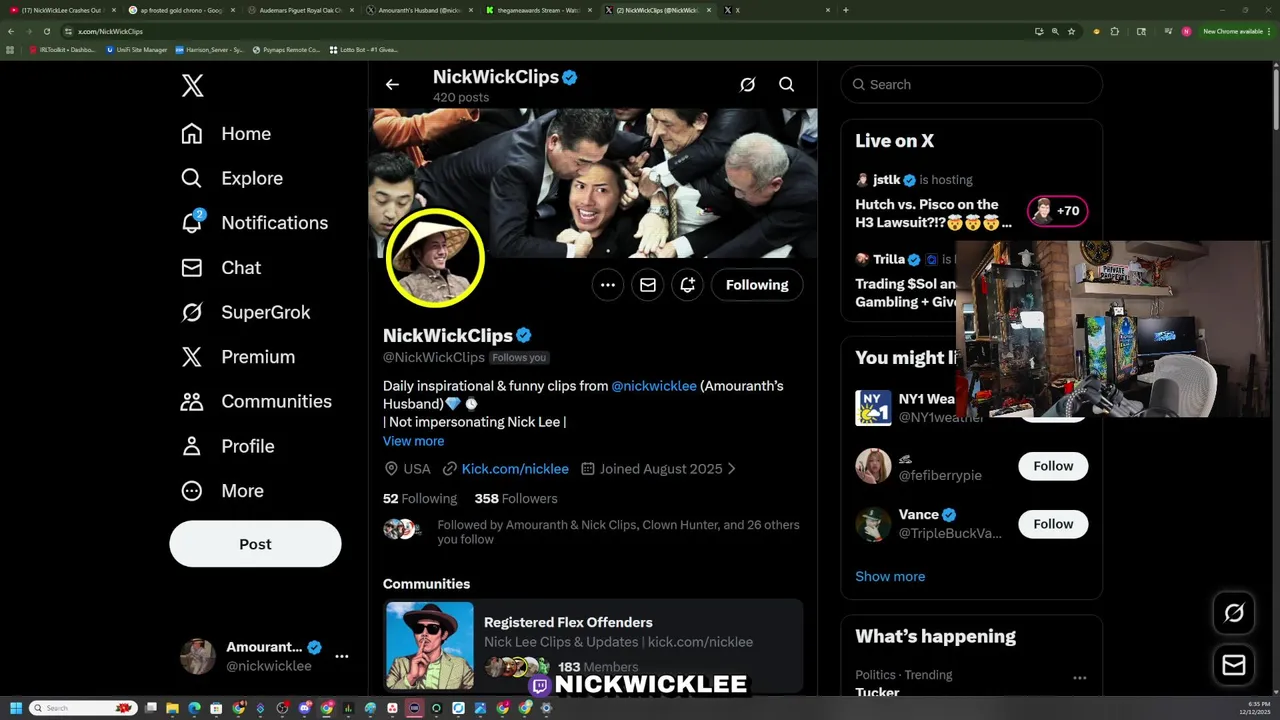Open the Kick.com/nicklee link
This screenshot has width=1280, height=720.
pyautogui.click(x=515, y=469)
